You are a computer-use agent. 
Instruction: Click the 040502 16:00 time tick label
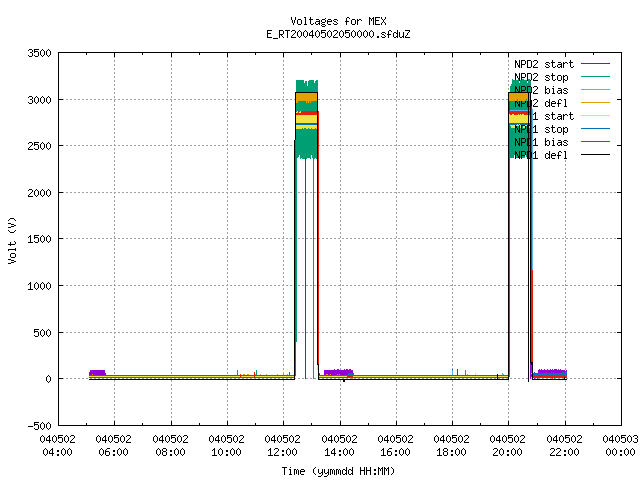(x=396, y=446)
